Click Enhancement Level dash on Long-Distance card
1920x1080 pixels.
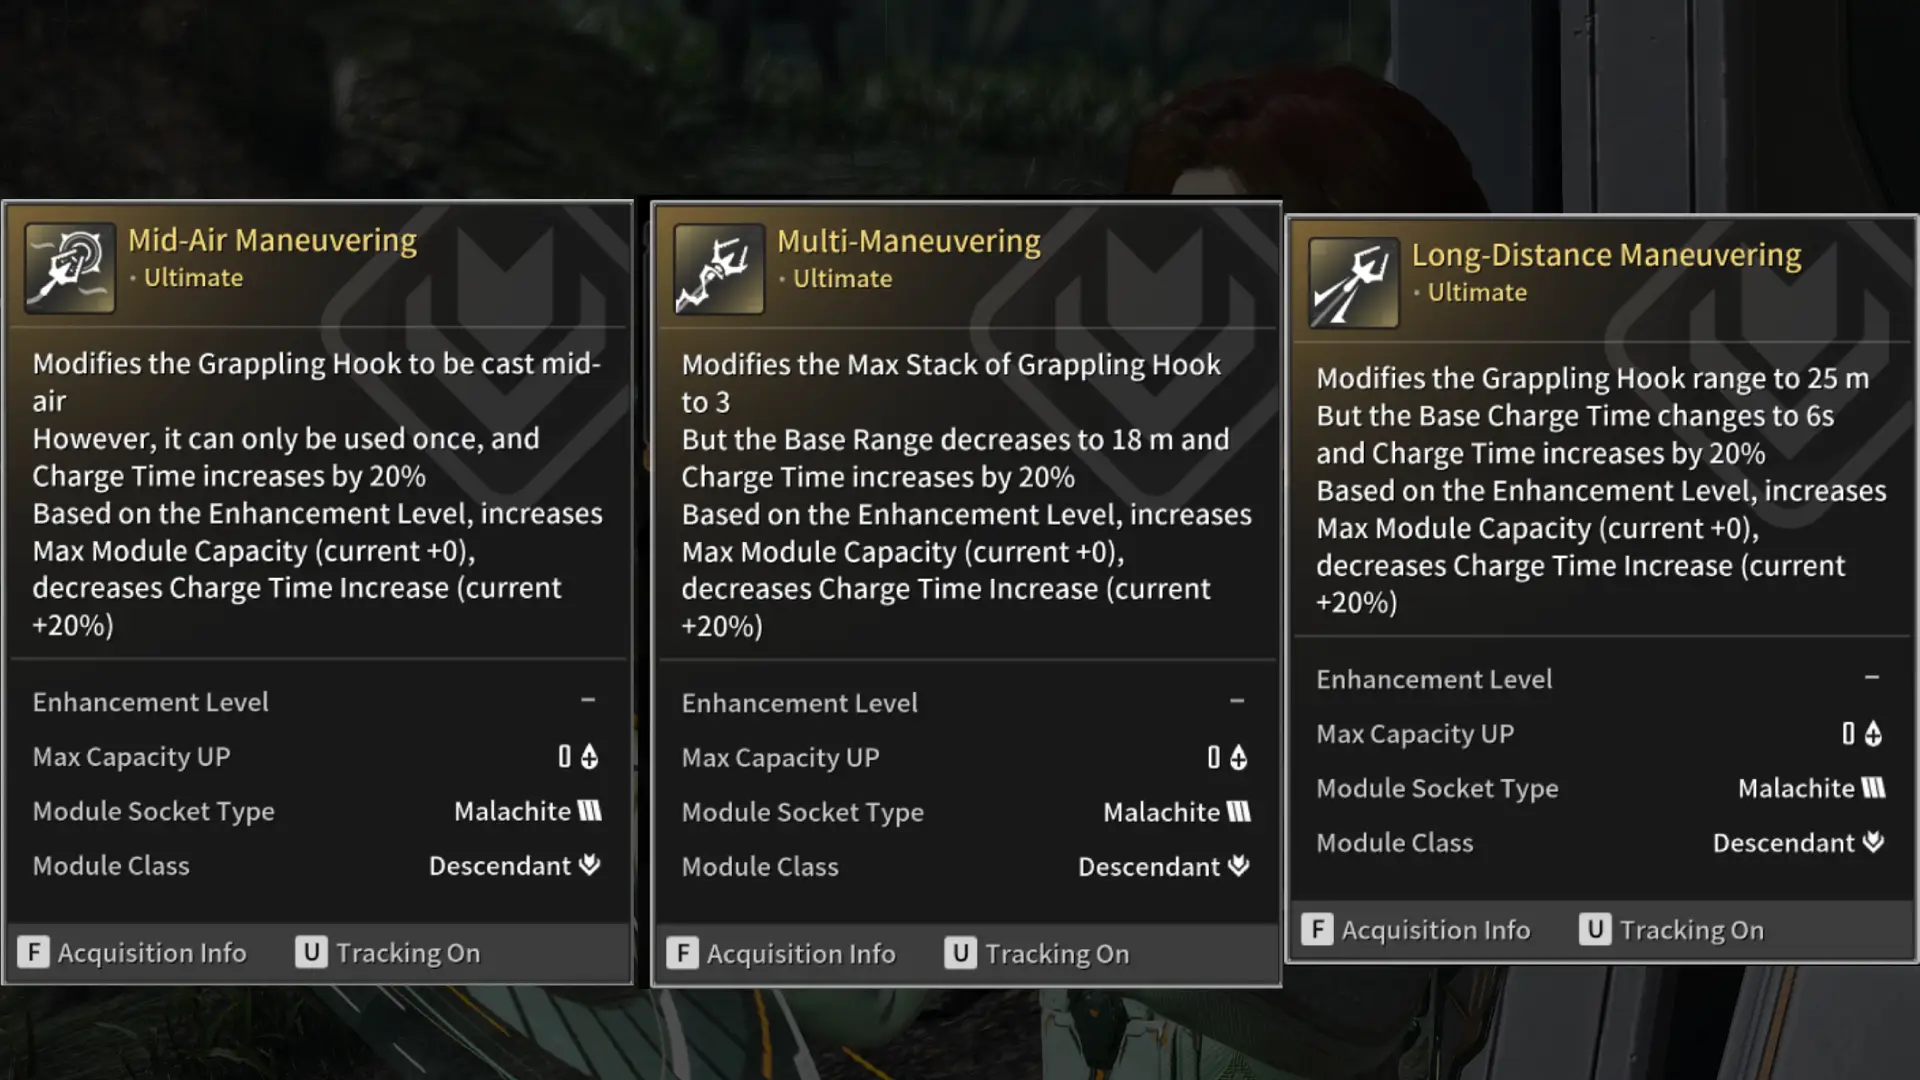1872,677
